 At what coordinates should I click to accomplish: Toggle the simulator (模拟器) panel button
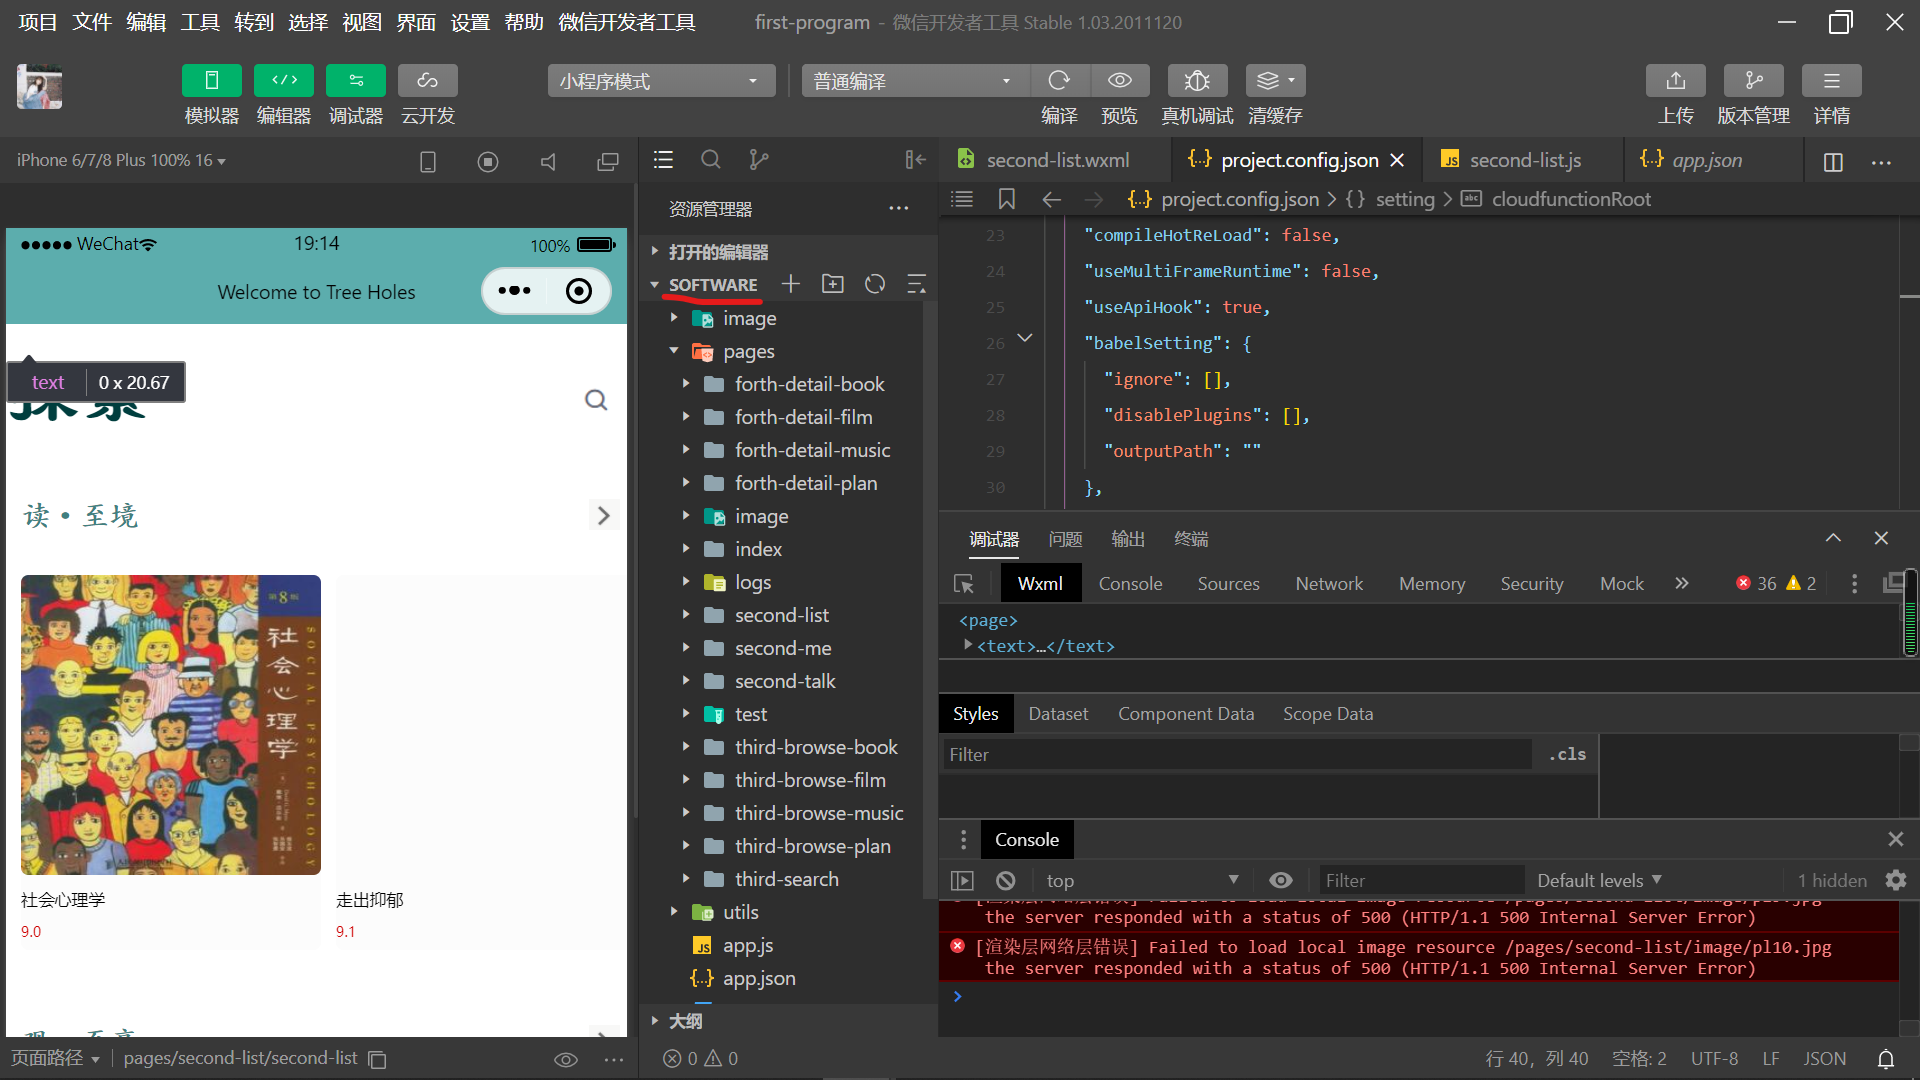coord(211,81)
